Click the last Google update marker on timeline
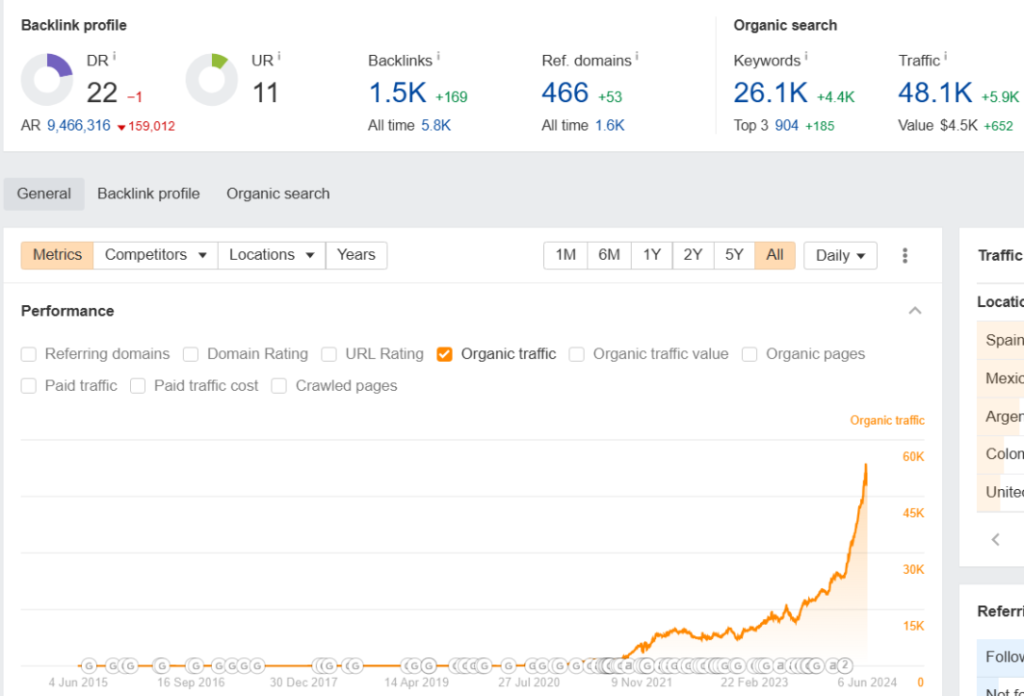The height and width of the screenshot is (696, 1024). pos(844,665)
